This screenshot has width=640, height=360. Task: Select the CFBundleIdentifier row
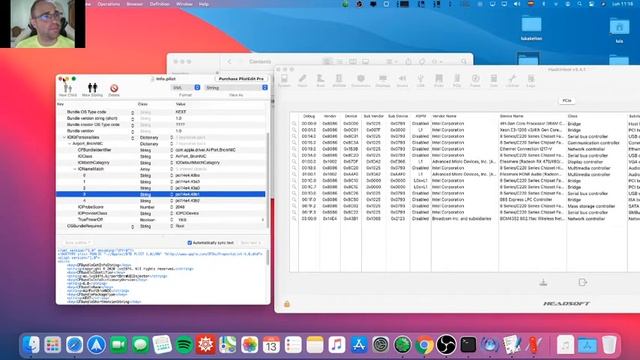tap(161, 150)
